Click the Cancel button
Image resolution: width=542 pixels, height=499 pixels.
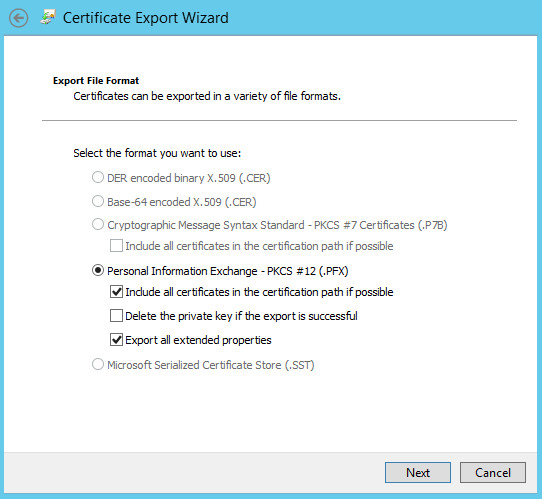[x=493, y=472]
